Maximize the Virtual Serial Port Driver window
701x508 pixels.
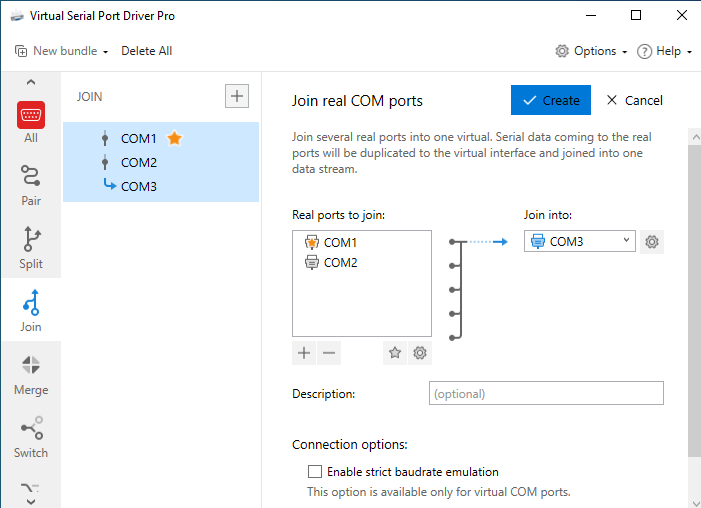pos(636,16)
